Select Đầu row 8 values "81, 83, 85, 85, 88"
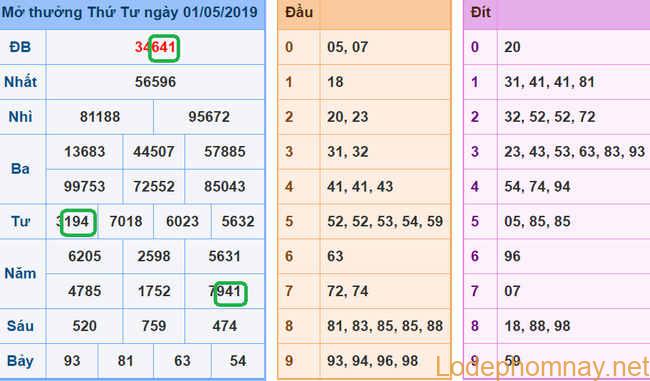 click(x=385, y=326)
